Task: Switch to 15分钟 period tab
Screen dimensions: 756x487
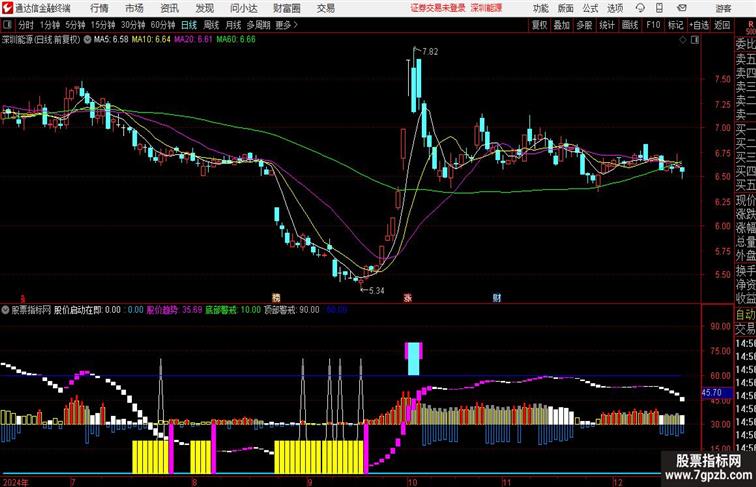Action: pos(103,25)
